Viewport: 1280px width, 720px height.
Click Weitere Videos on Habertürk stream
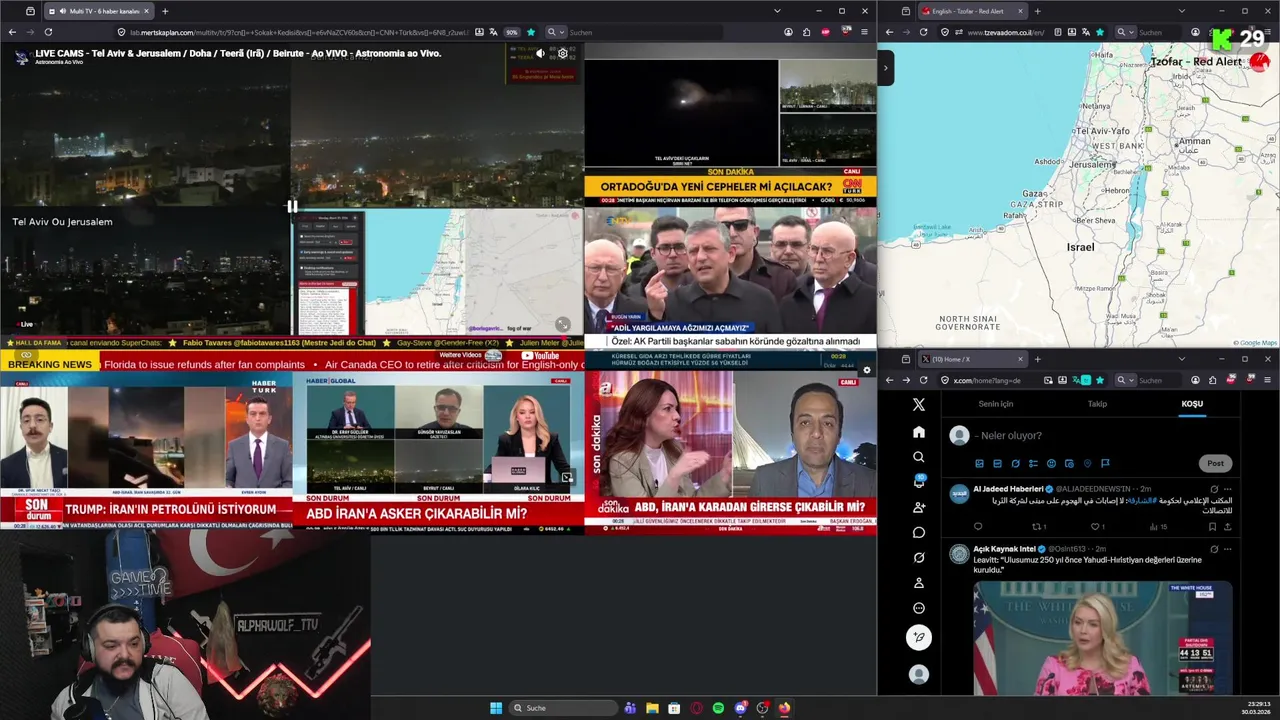pos(460,355)
